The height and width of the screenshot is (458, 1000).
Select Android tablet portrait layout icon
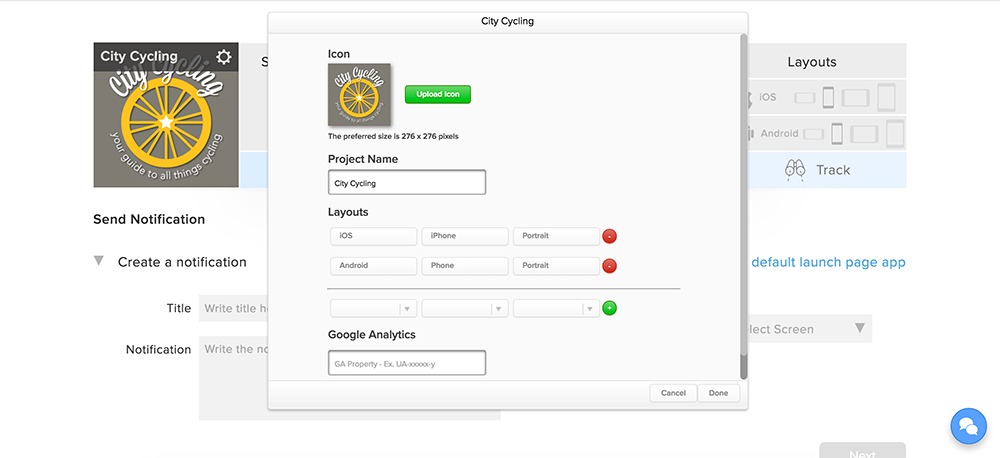[x=895, y=134]
